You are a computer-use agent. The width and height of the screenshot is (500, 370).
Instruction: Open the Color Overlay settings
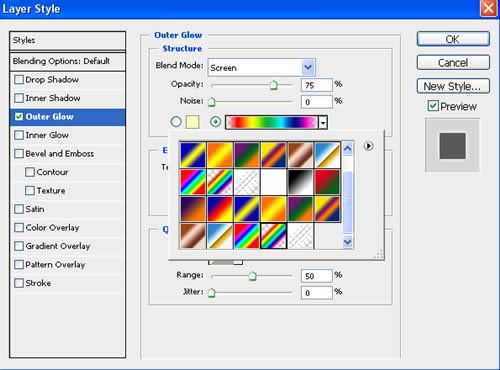point(52,228)
